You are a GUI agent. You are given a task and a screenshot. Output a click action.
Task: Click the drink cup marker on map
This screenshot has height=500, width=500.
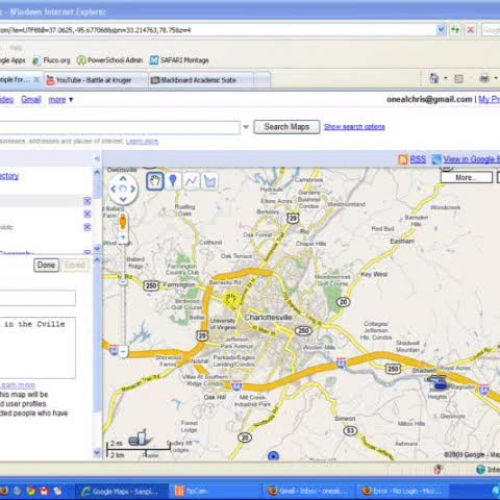click(x=140, y=437)
